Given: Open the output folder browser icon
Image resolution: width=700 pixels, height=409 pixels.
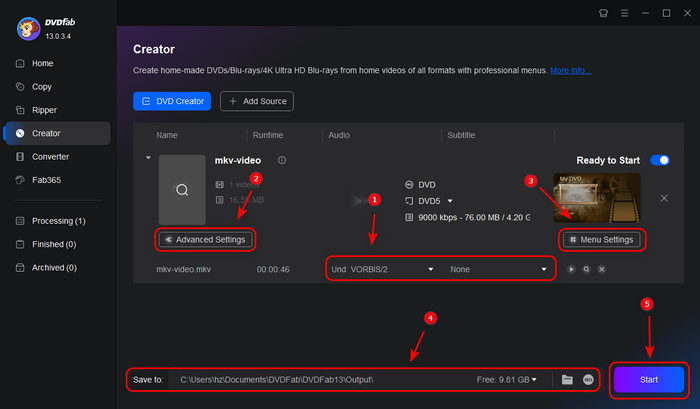Looking at the screenshot, I should tap(567, 380).
